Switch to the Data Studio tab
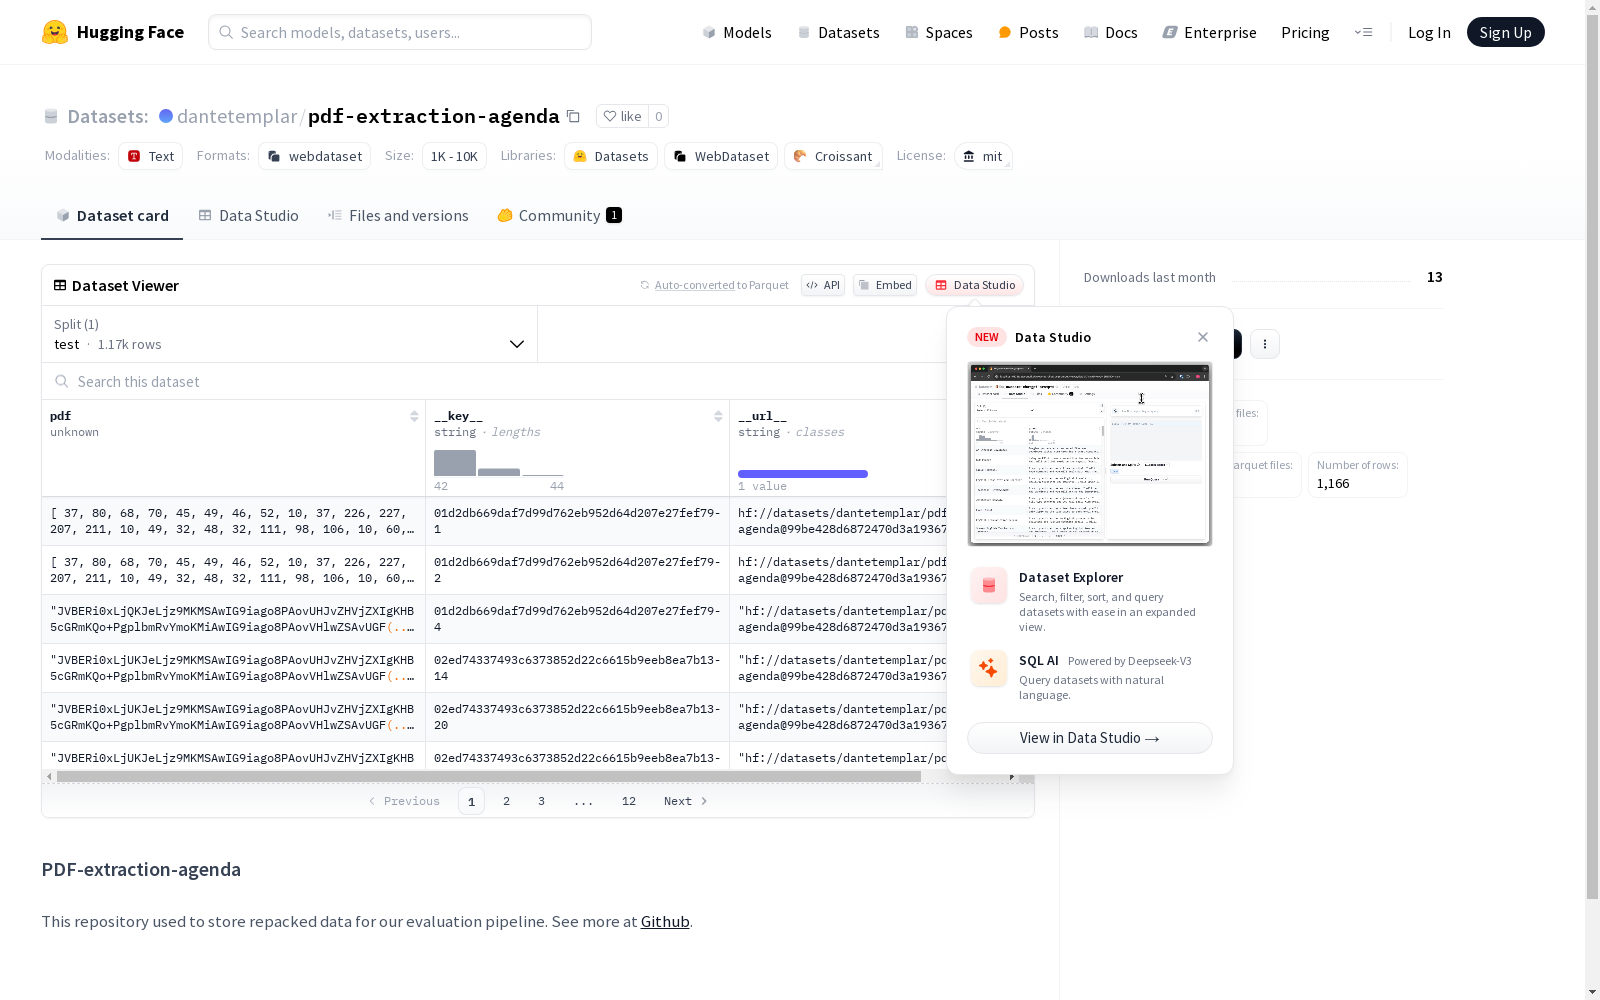Viewport: 1600px width, 1000px height. [x=248, y=216]
